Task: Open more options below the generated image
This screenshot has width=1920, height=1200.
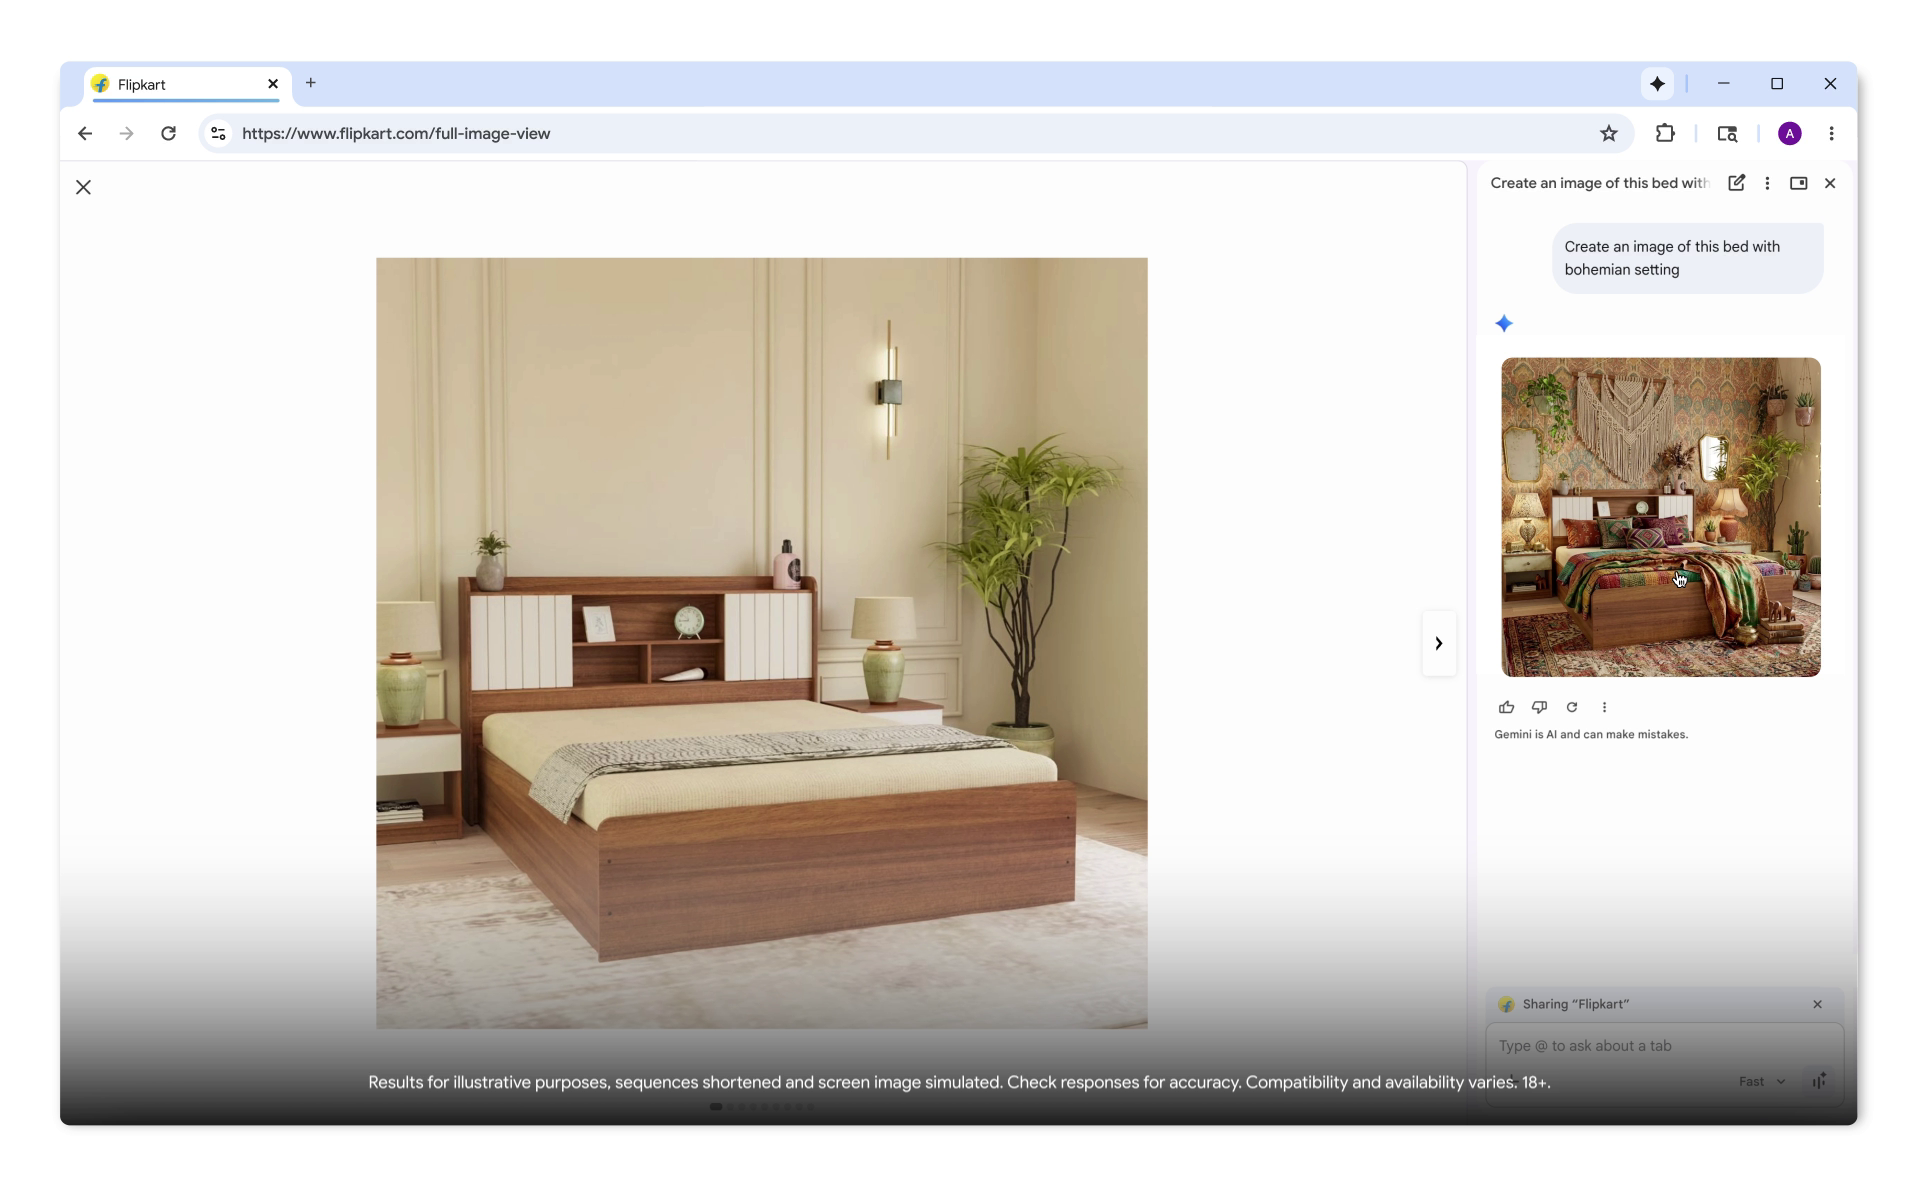Action: (1604, 707)
